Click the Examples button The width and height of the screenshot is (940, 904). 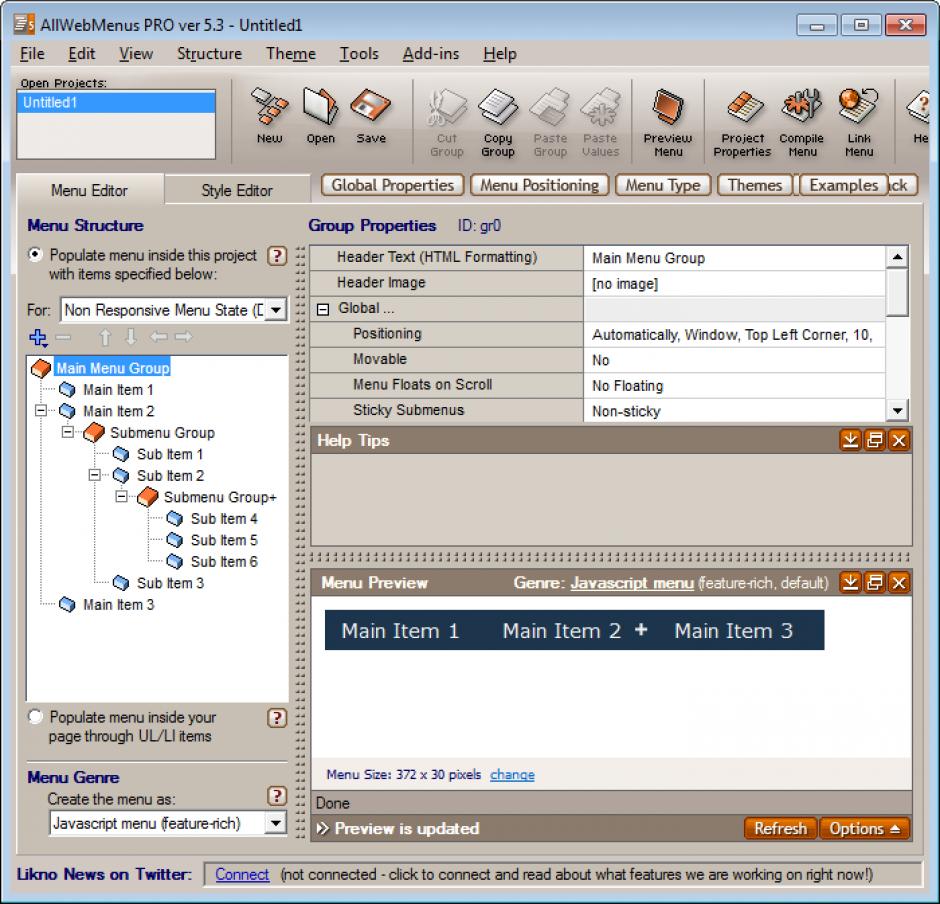843,185
